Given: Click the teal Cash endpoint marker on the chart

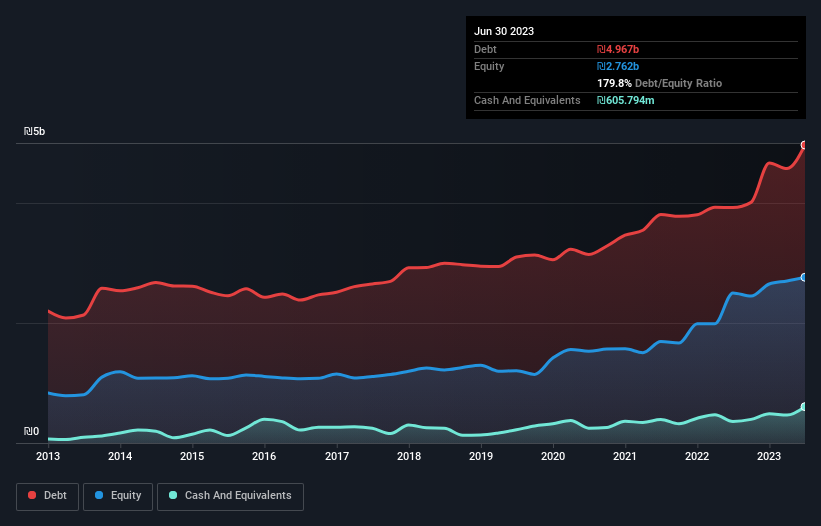Looking at the screenshot, I should pos(803,407).
